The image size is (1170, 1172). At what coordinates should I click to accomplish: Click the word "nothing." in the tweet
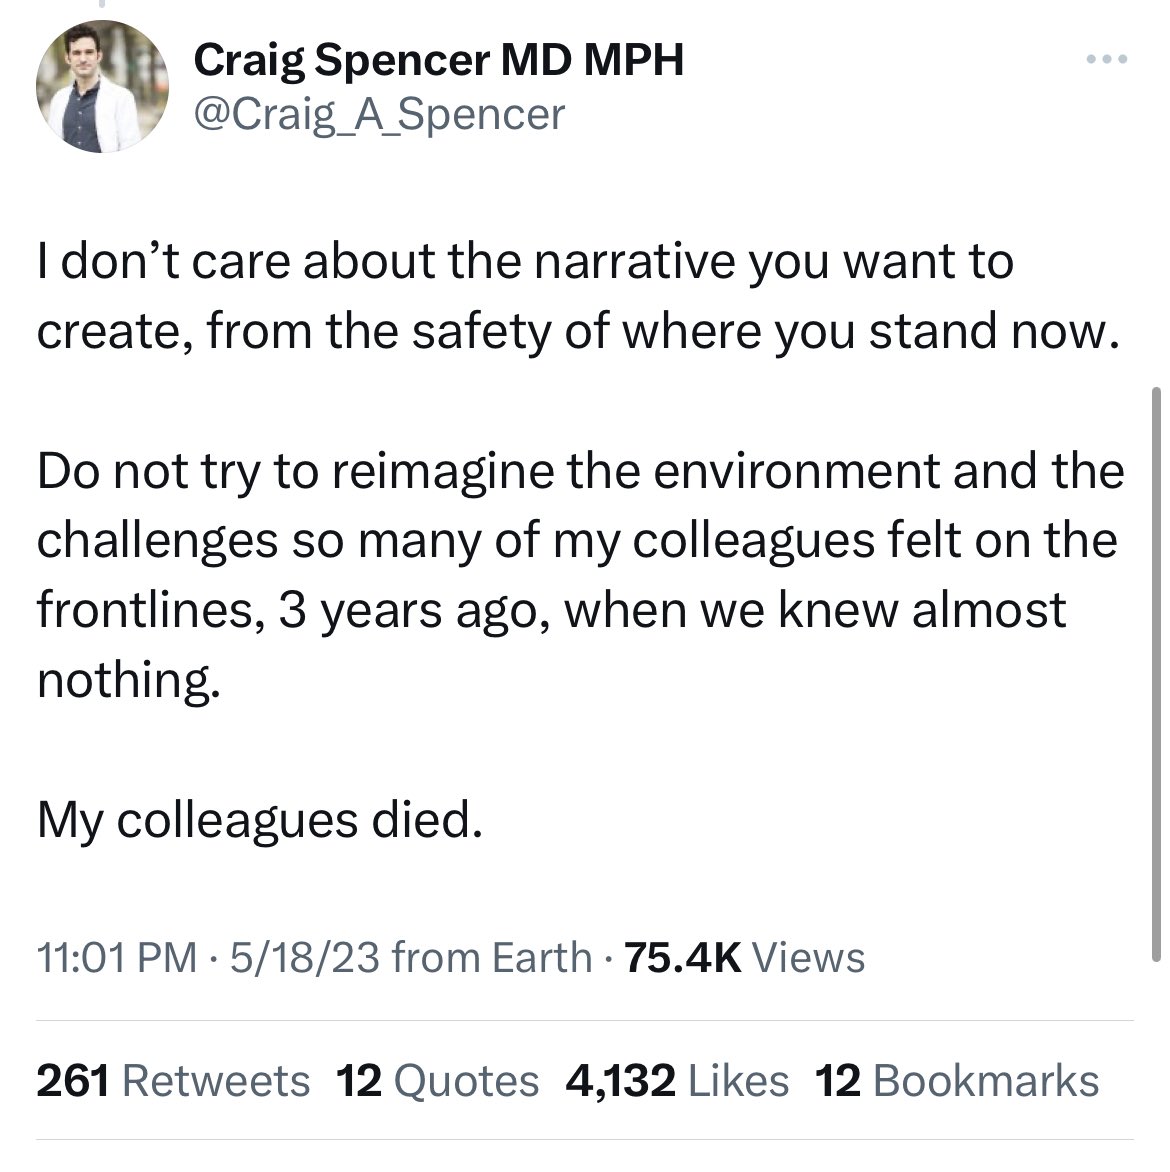coord(126,680)
